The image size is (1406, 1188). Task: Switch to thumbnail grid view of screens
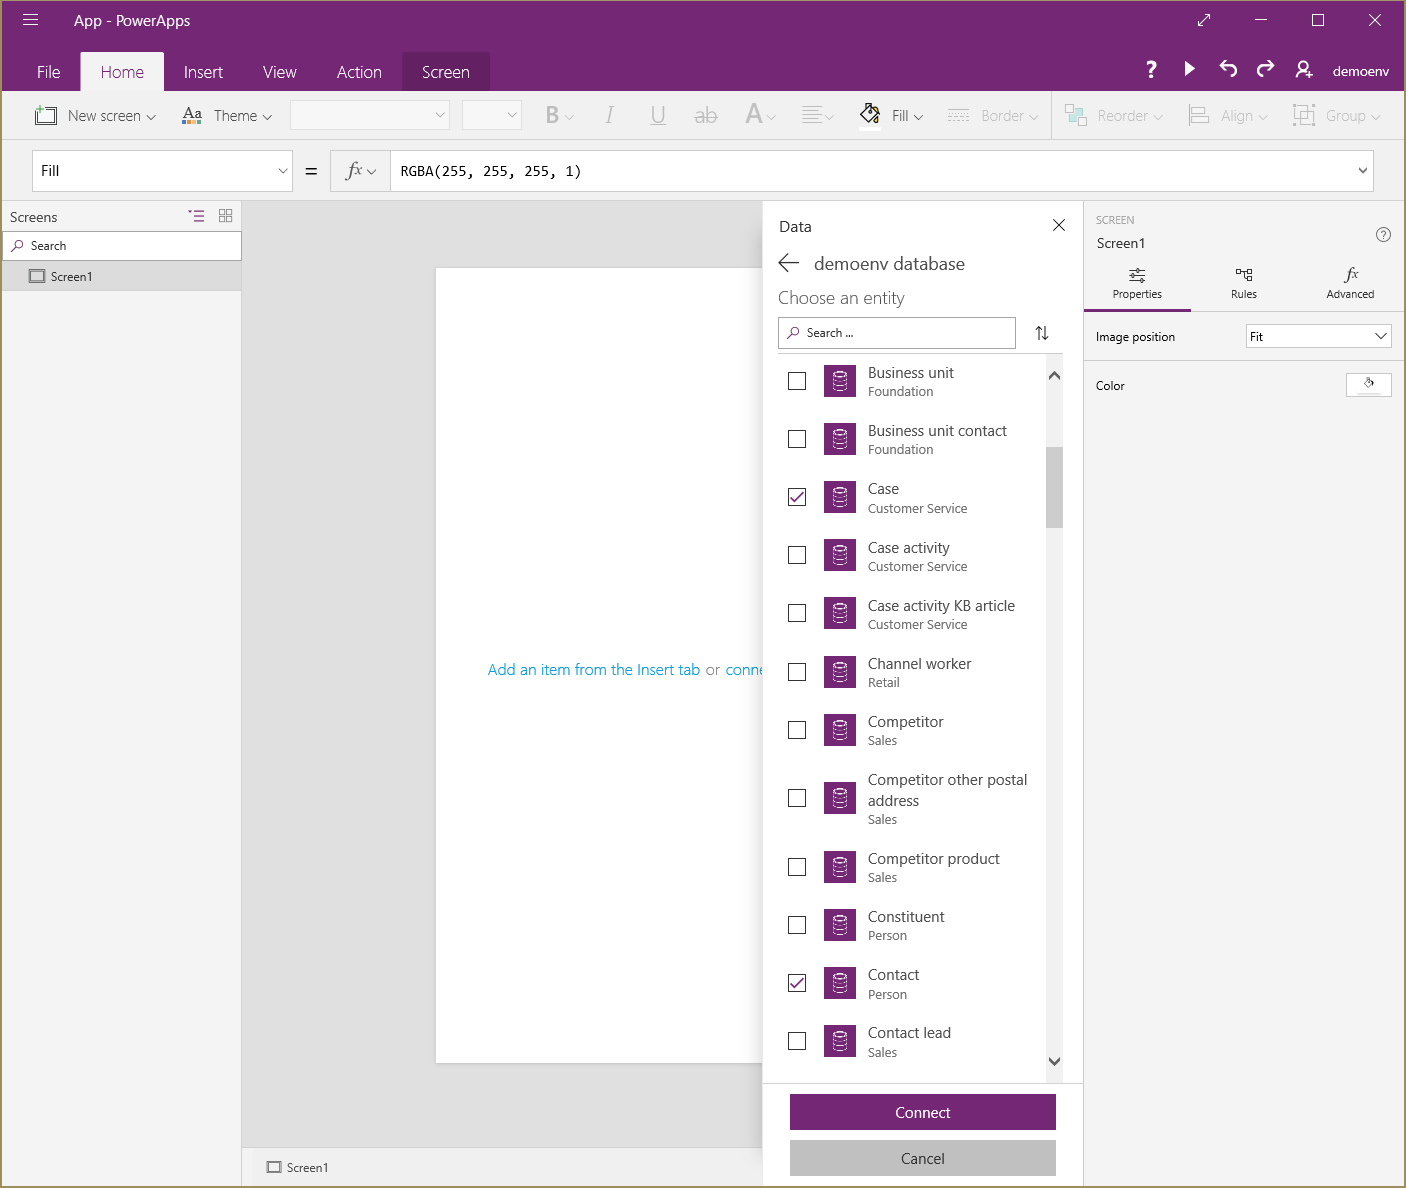point(226,216)
